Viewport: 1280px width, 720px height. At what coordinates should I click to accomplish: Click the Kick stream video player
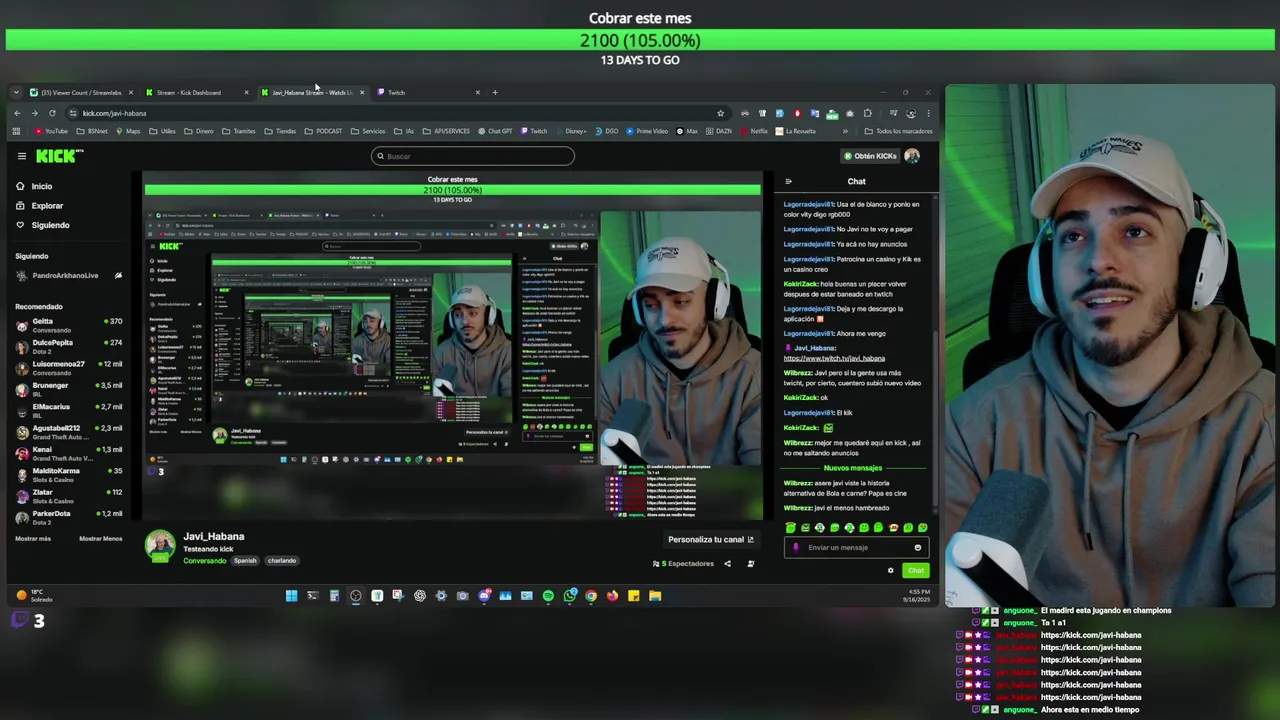(452, 347)
